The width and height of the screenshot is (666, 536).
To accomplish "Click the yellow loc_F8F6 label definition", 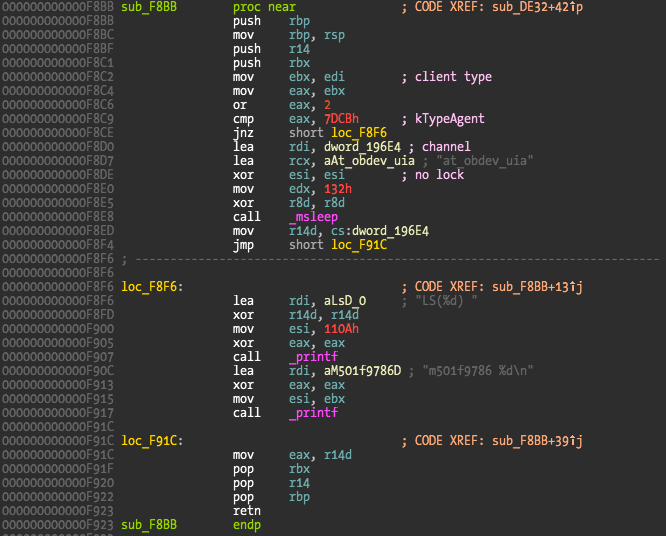I will (145, 286).
